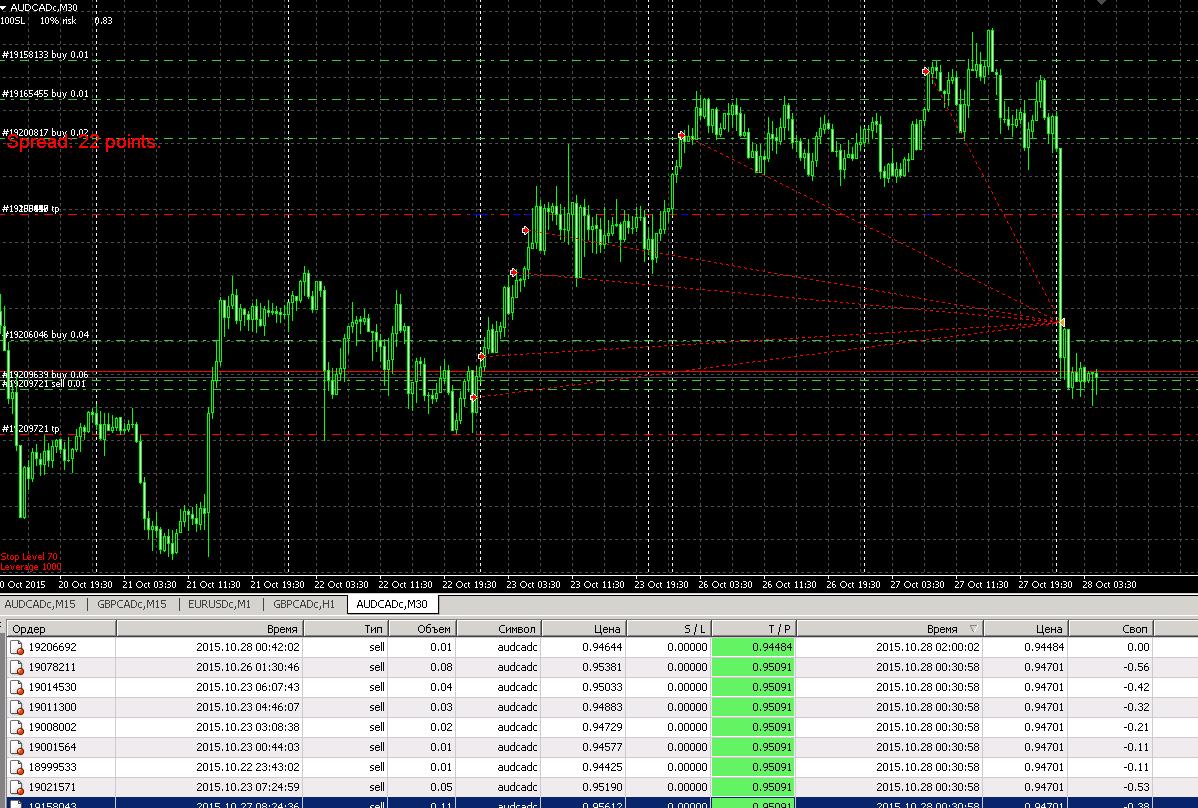Sort by the S / L column header
Screen dimensions: 1198x808
669,629
